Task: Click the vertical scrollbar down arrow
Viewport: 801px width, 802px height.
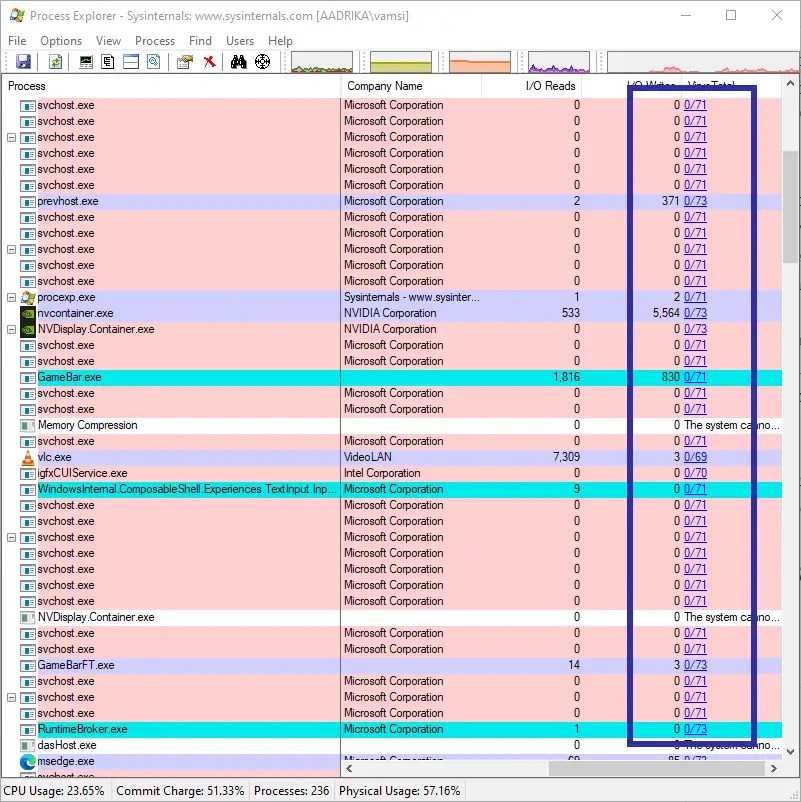Action: [x=790, y=752]
